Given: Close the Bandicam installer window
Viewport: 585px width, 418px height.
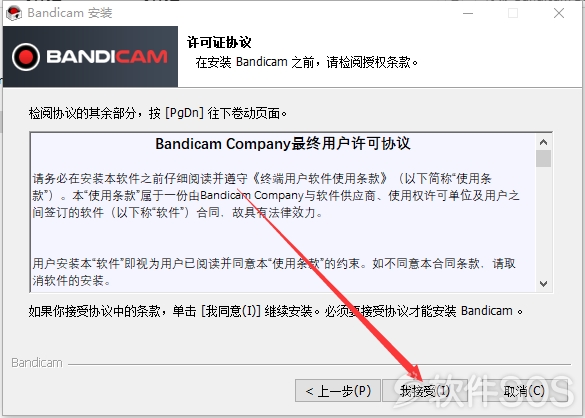Looking at the screenshot, I should point(559,13).
